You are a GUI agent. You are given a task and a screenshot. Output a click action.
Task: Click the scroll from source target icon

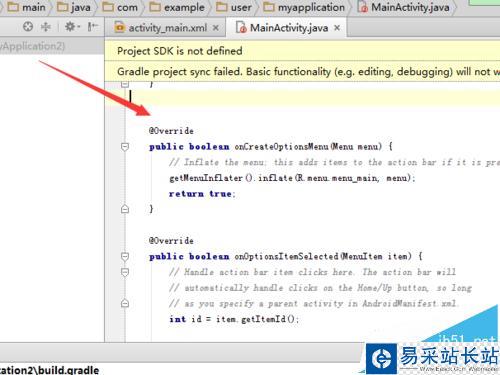28,27
